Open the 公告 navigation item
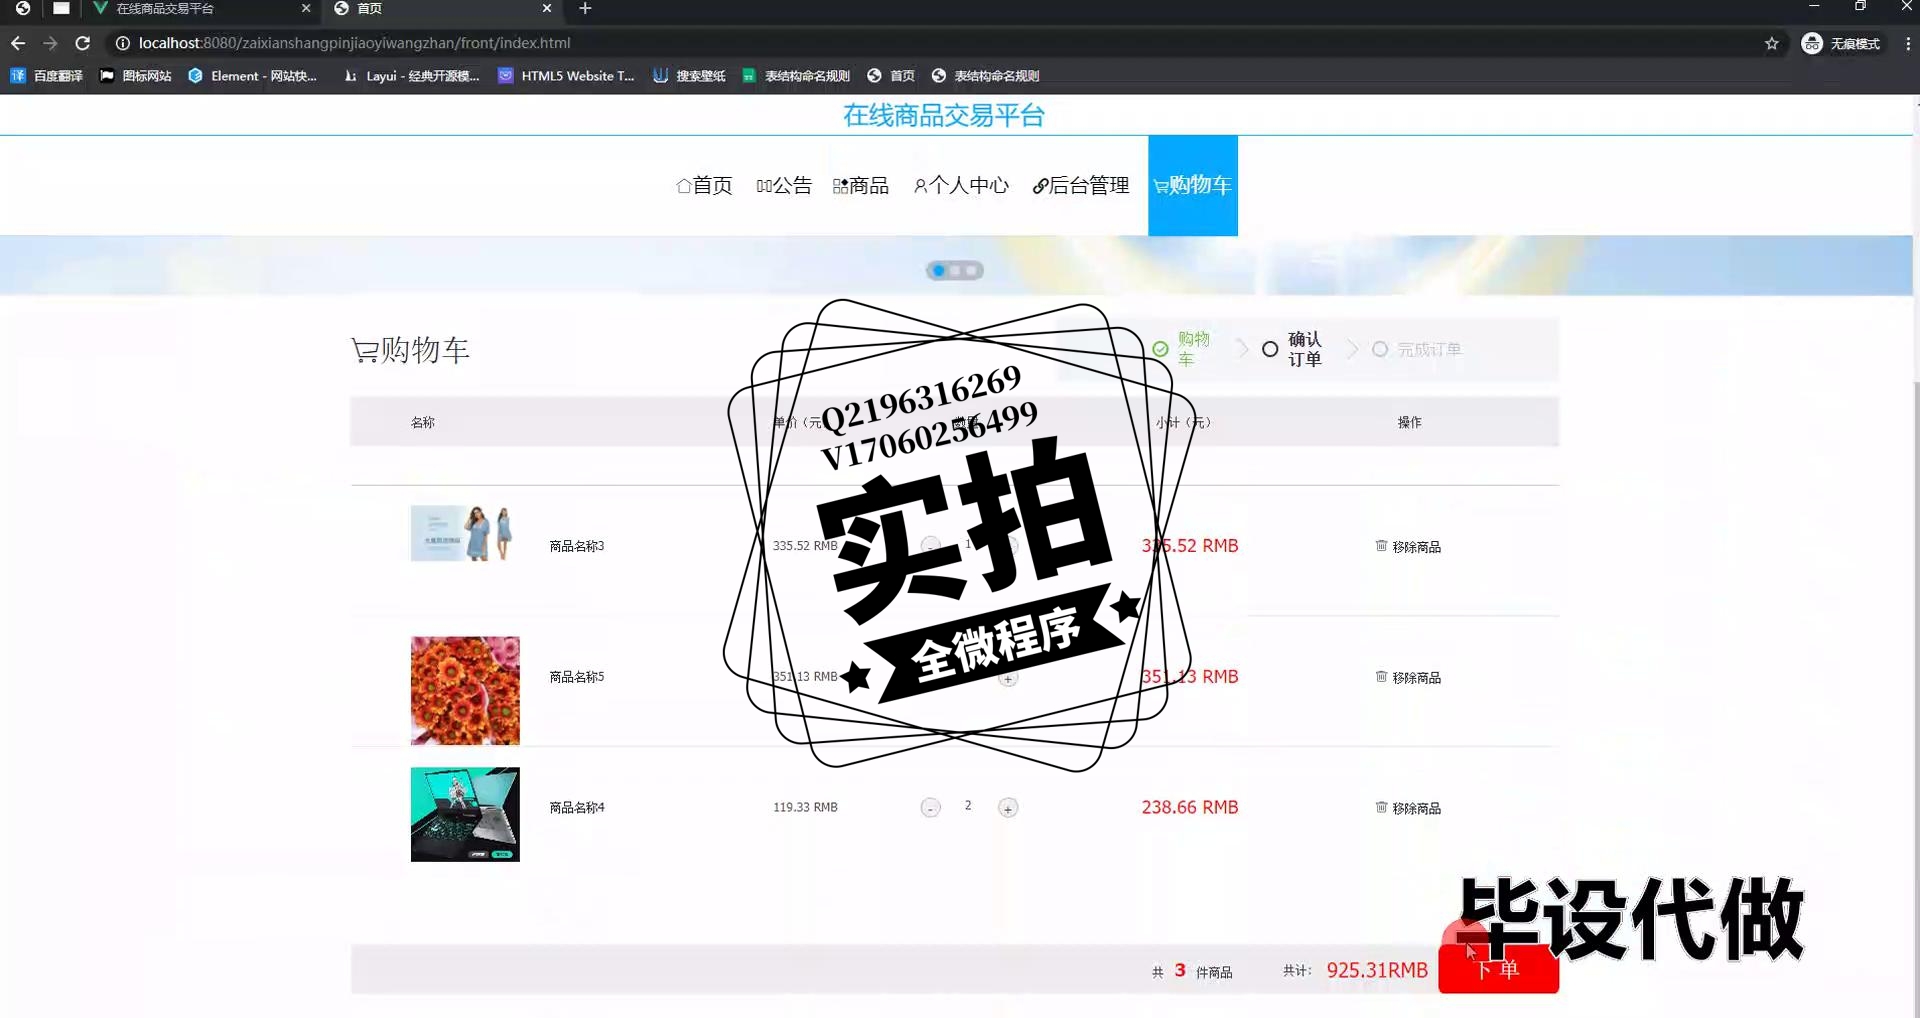The image size is (1920, 1018). [x=784, y=185]
